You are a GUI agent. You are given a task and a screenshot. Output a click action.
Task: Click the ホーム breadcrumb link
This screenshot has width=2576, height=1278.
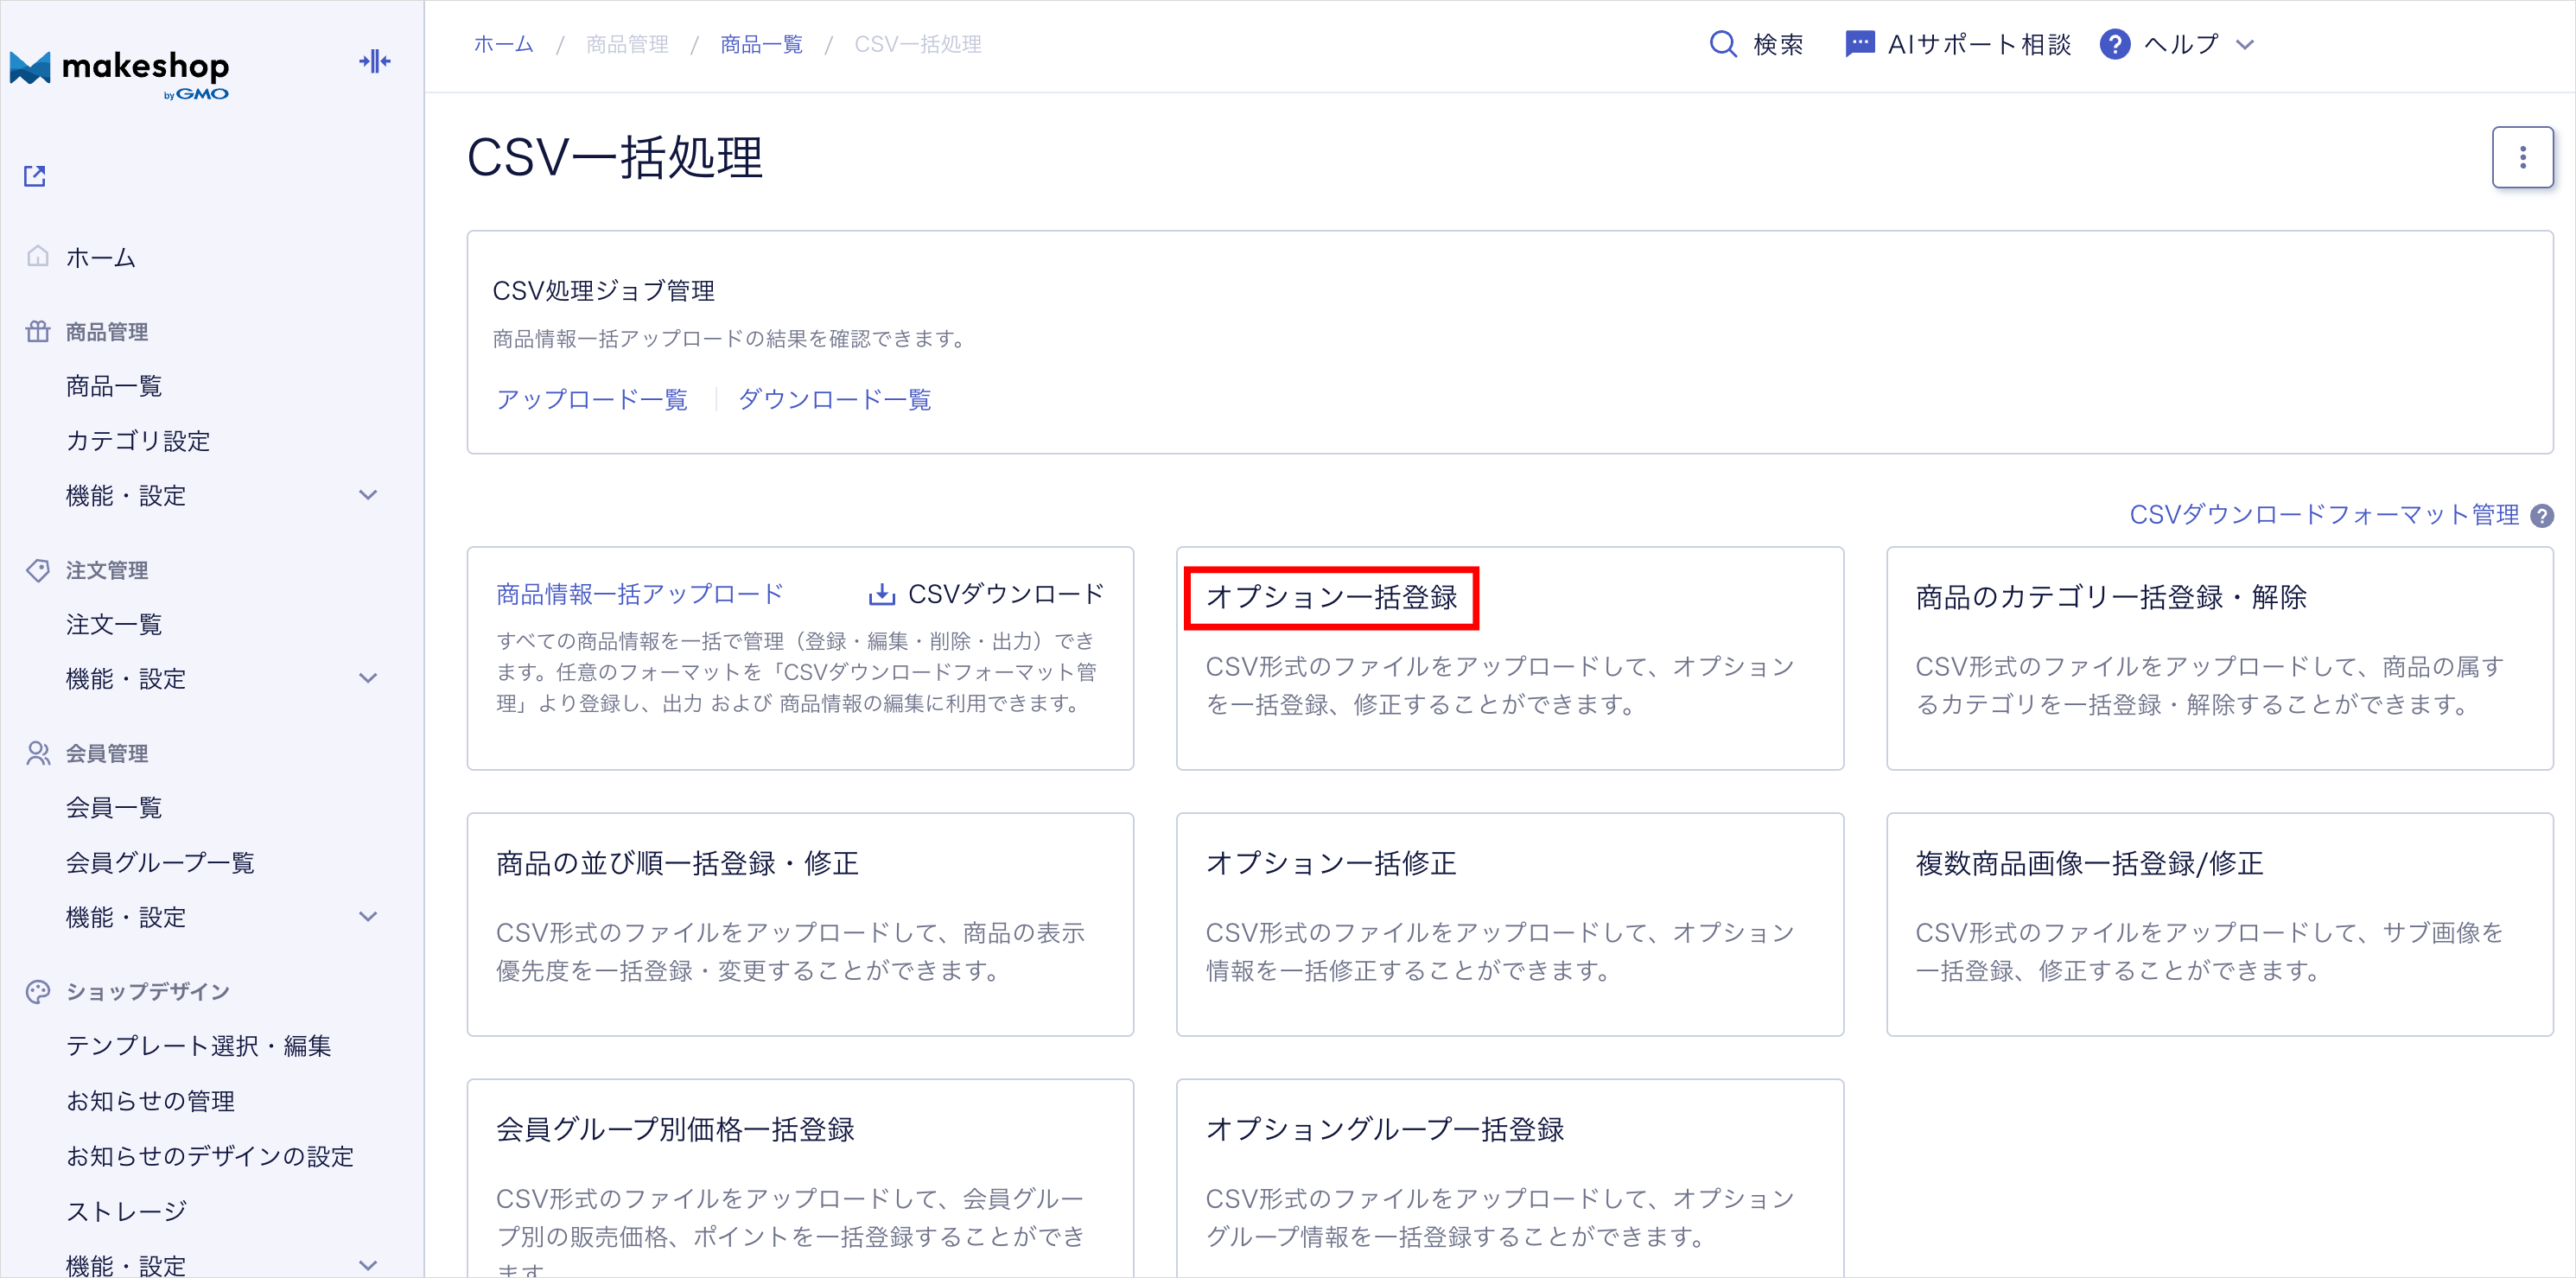503,44
